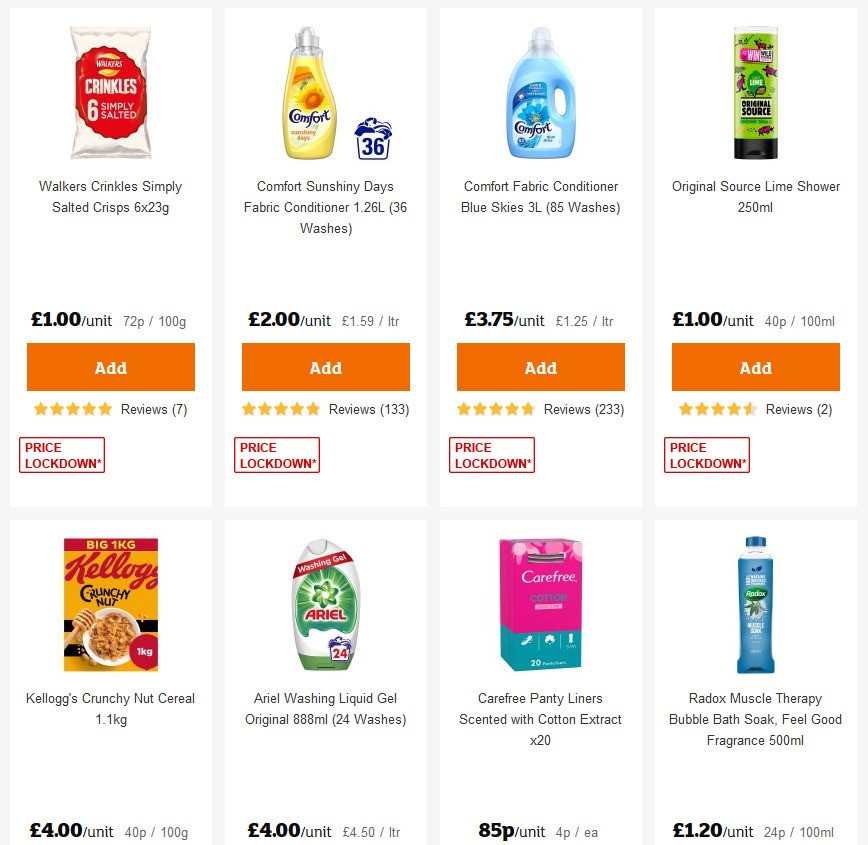
Task: Add Walkers Crinkles Simply Salted Crisps to basket
Action: click(110, 367)
